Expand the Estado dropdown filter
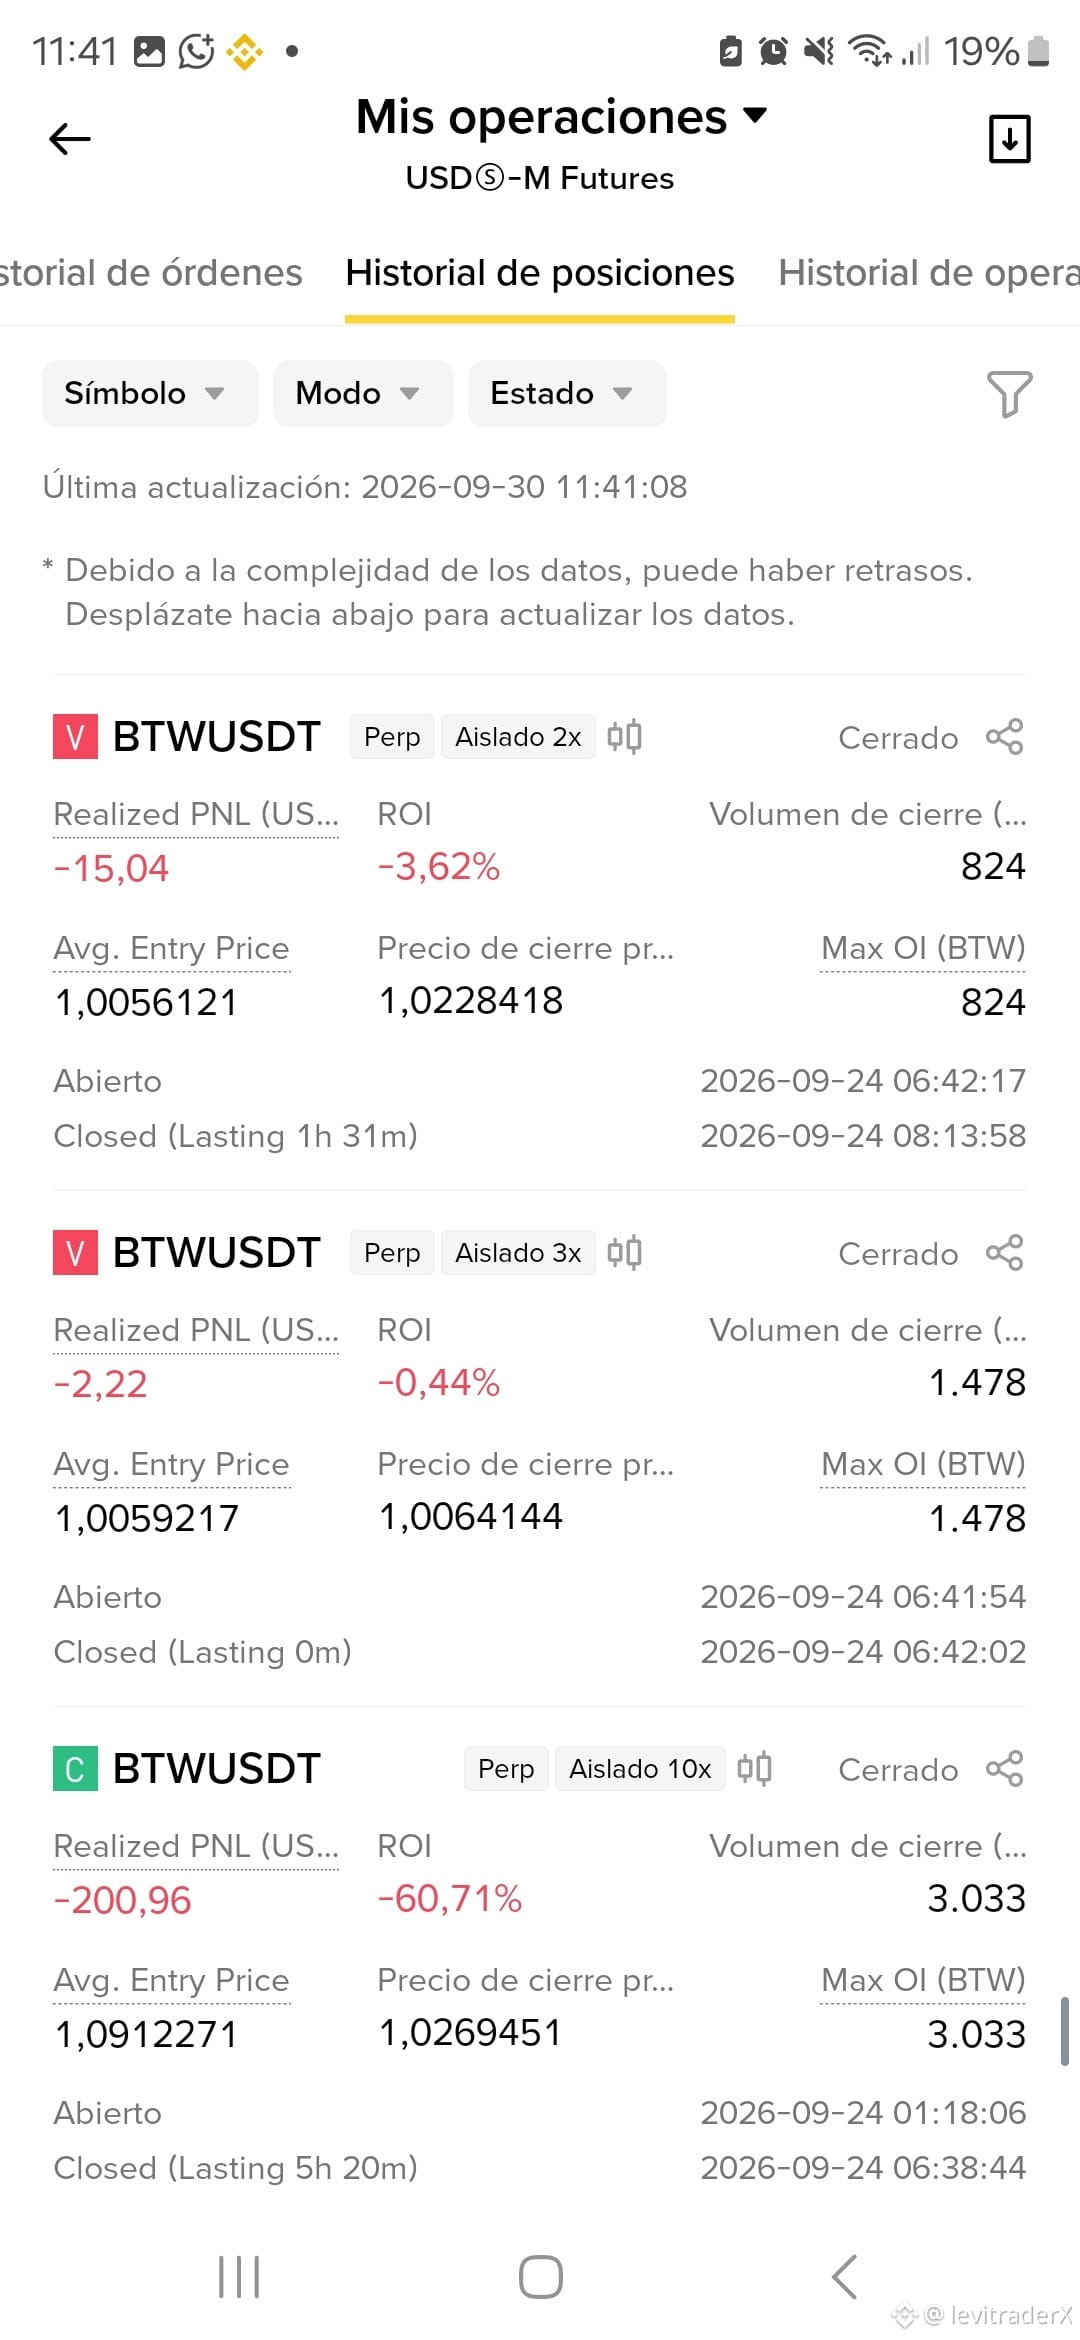 tap(567, 393)
